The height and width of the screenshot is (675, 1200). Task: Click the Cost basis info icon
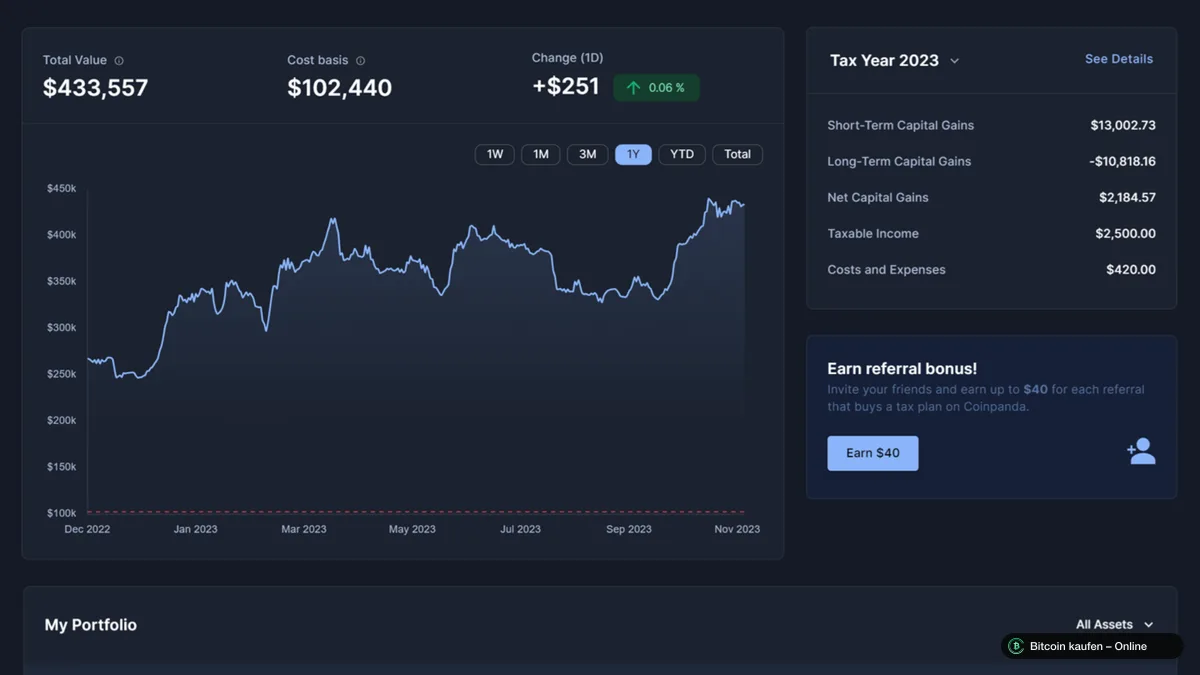[361, 61]
